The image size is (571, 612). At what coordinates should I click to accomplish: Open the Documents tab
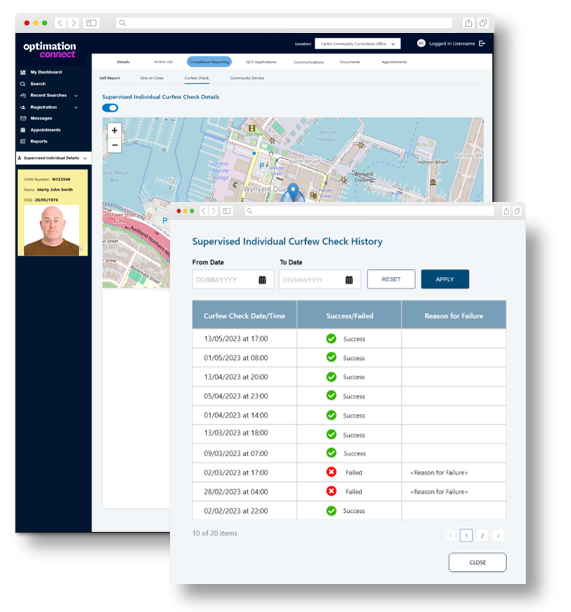350,62
